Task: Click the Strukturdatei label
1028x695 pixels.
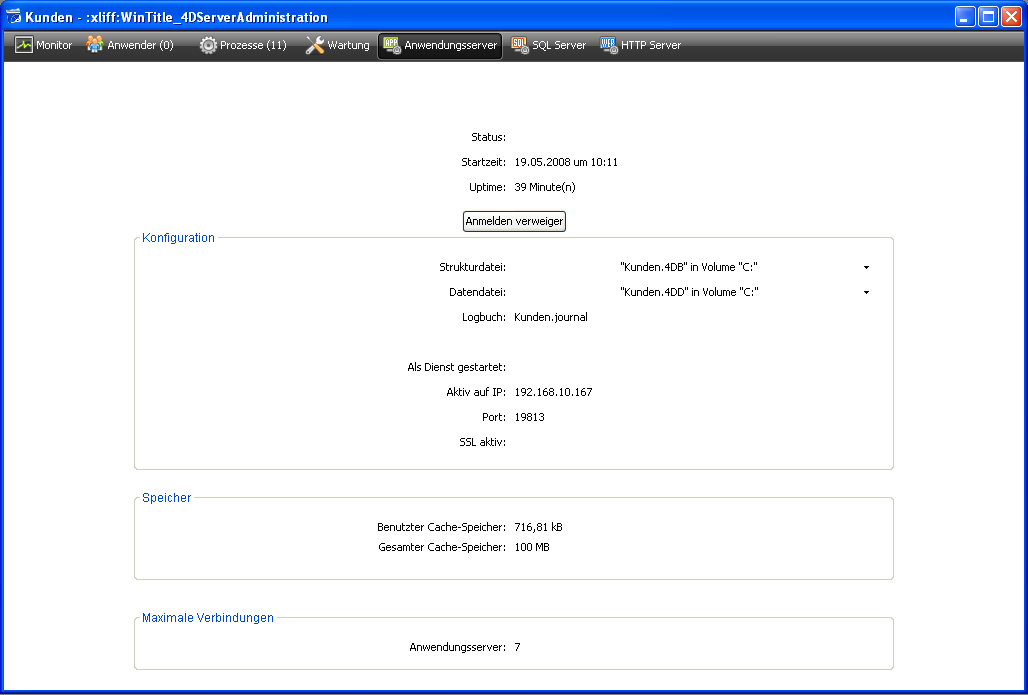Action: [472, 267]
